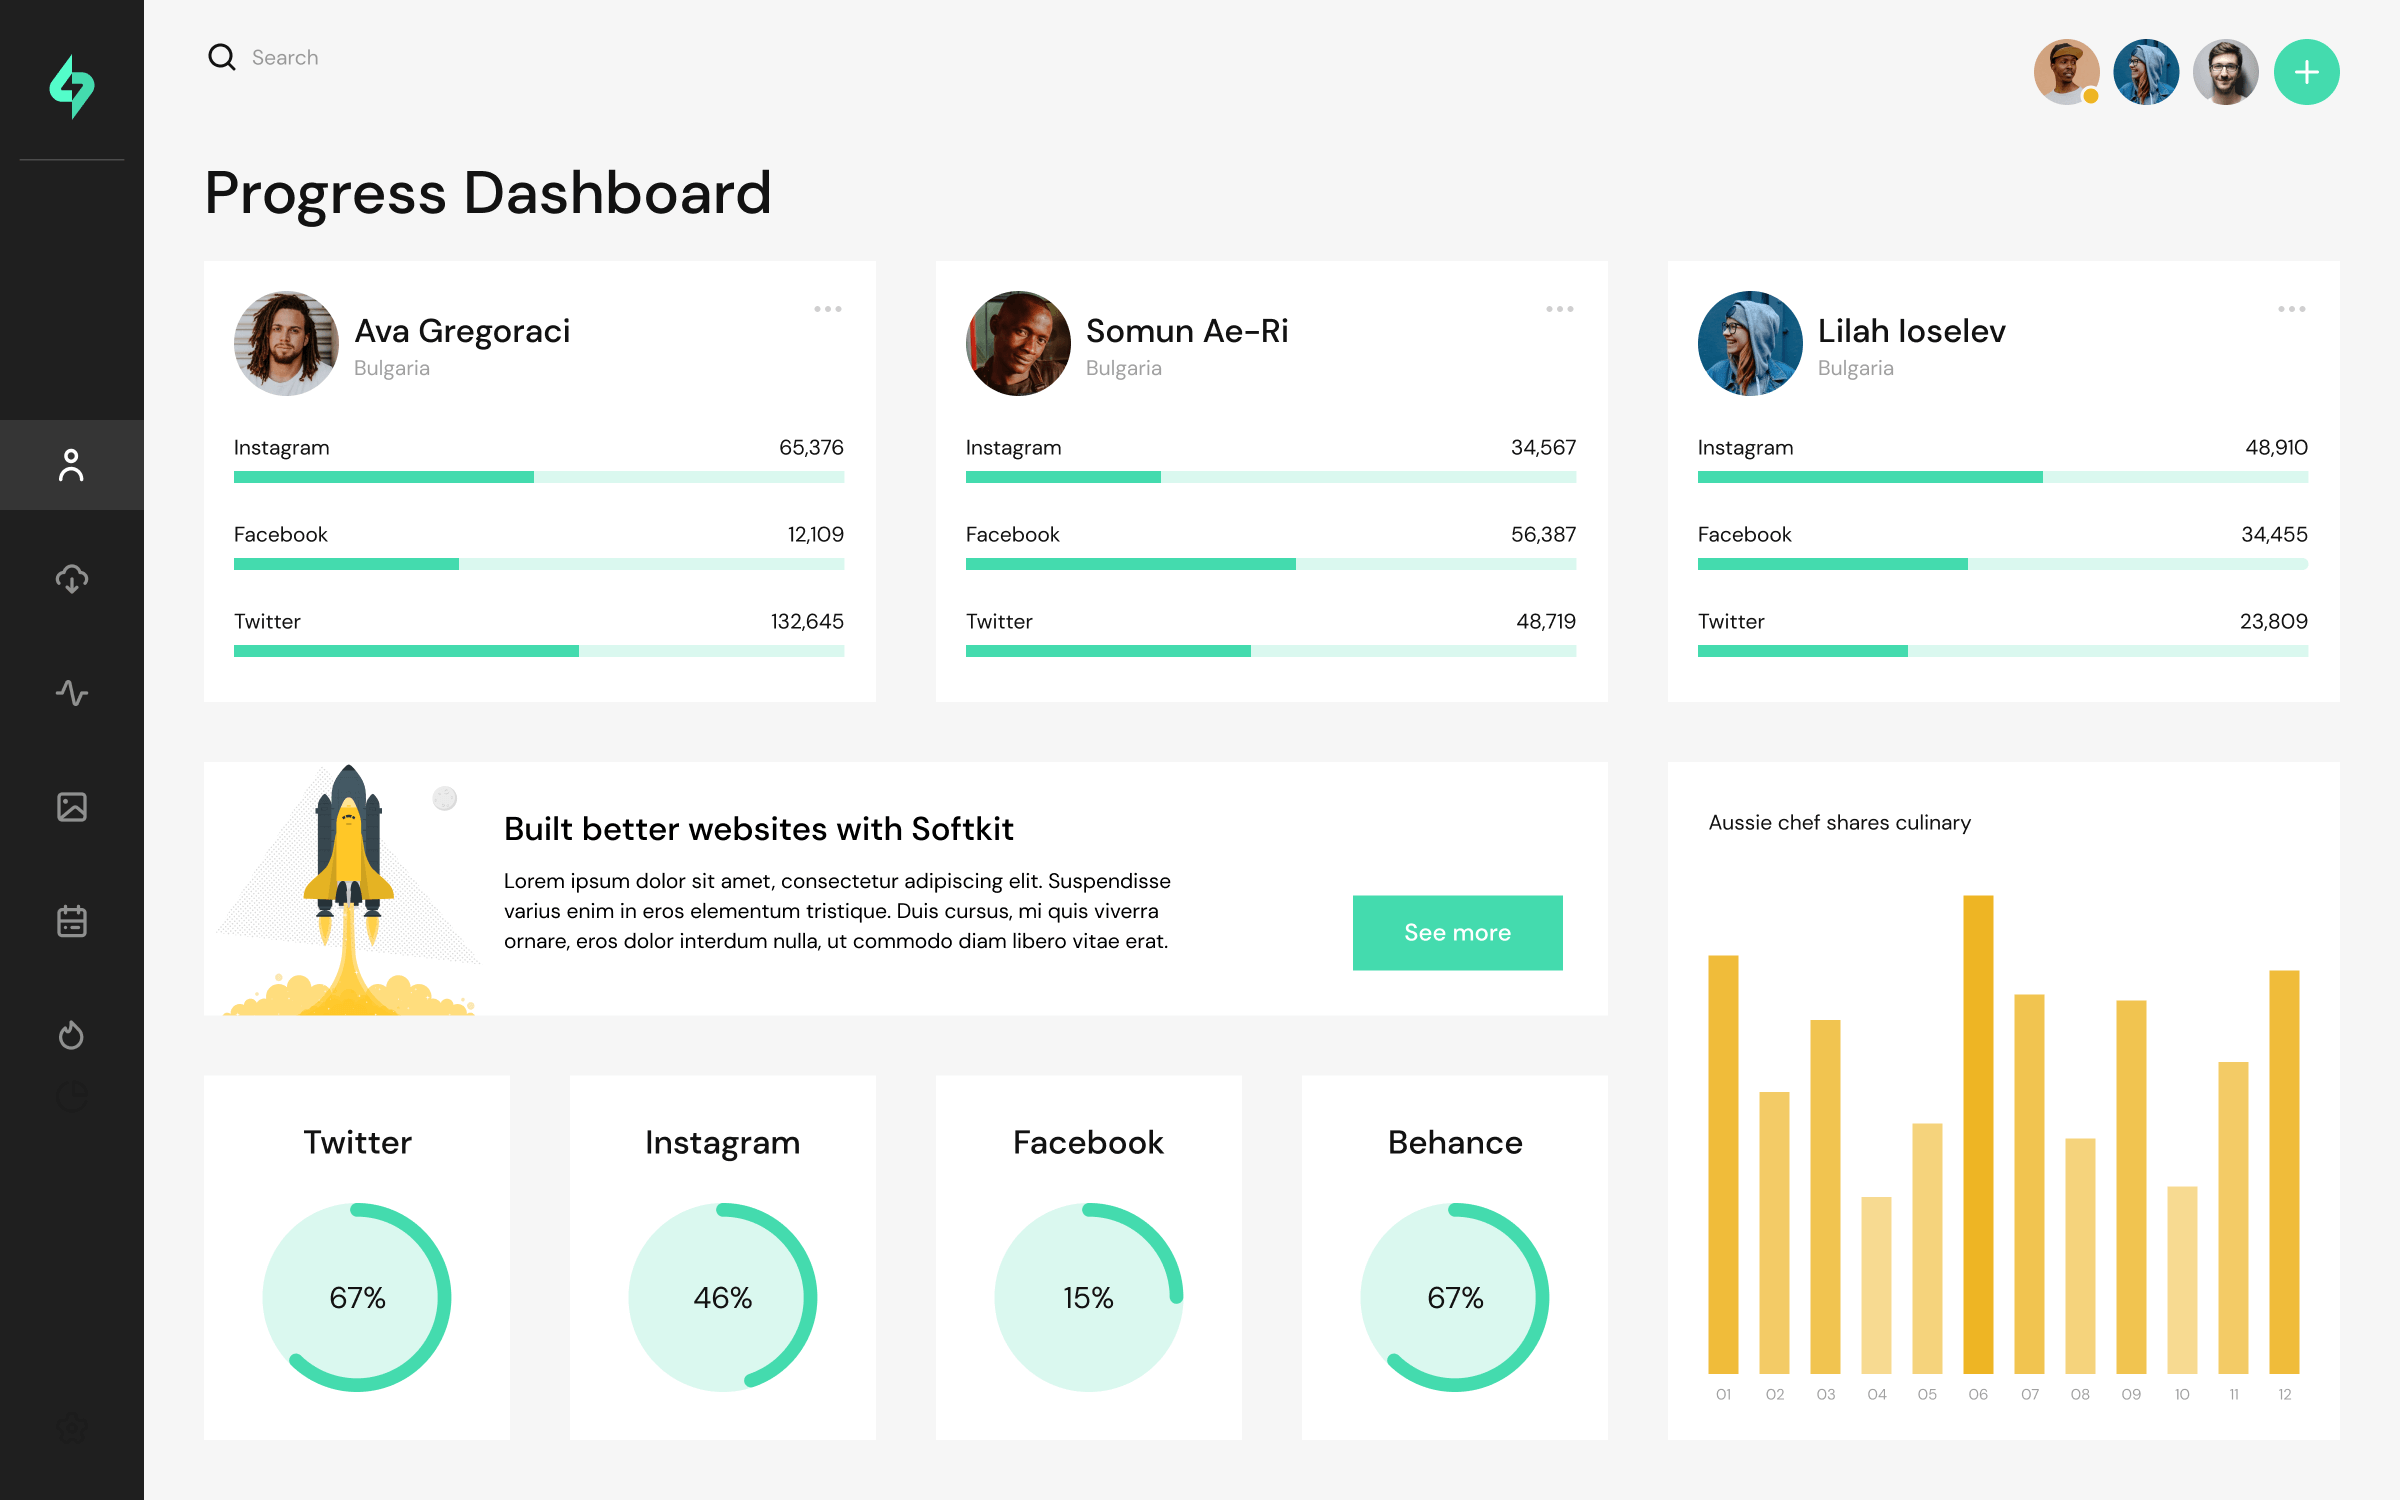Open the image gallery sidebar icon

[71, 806]
